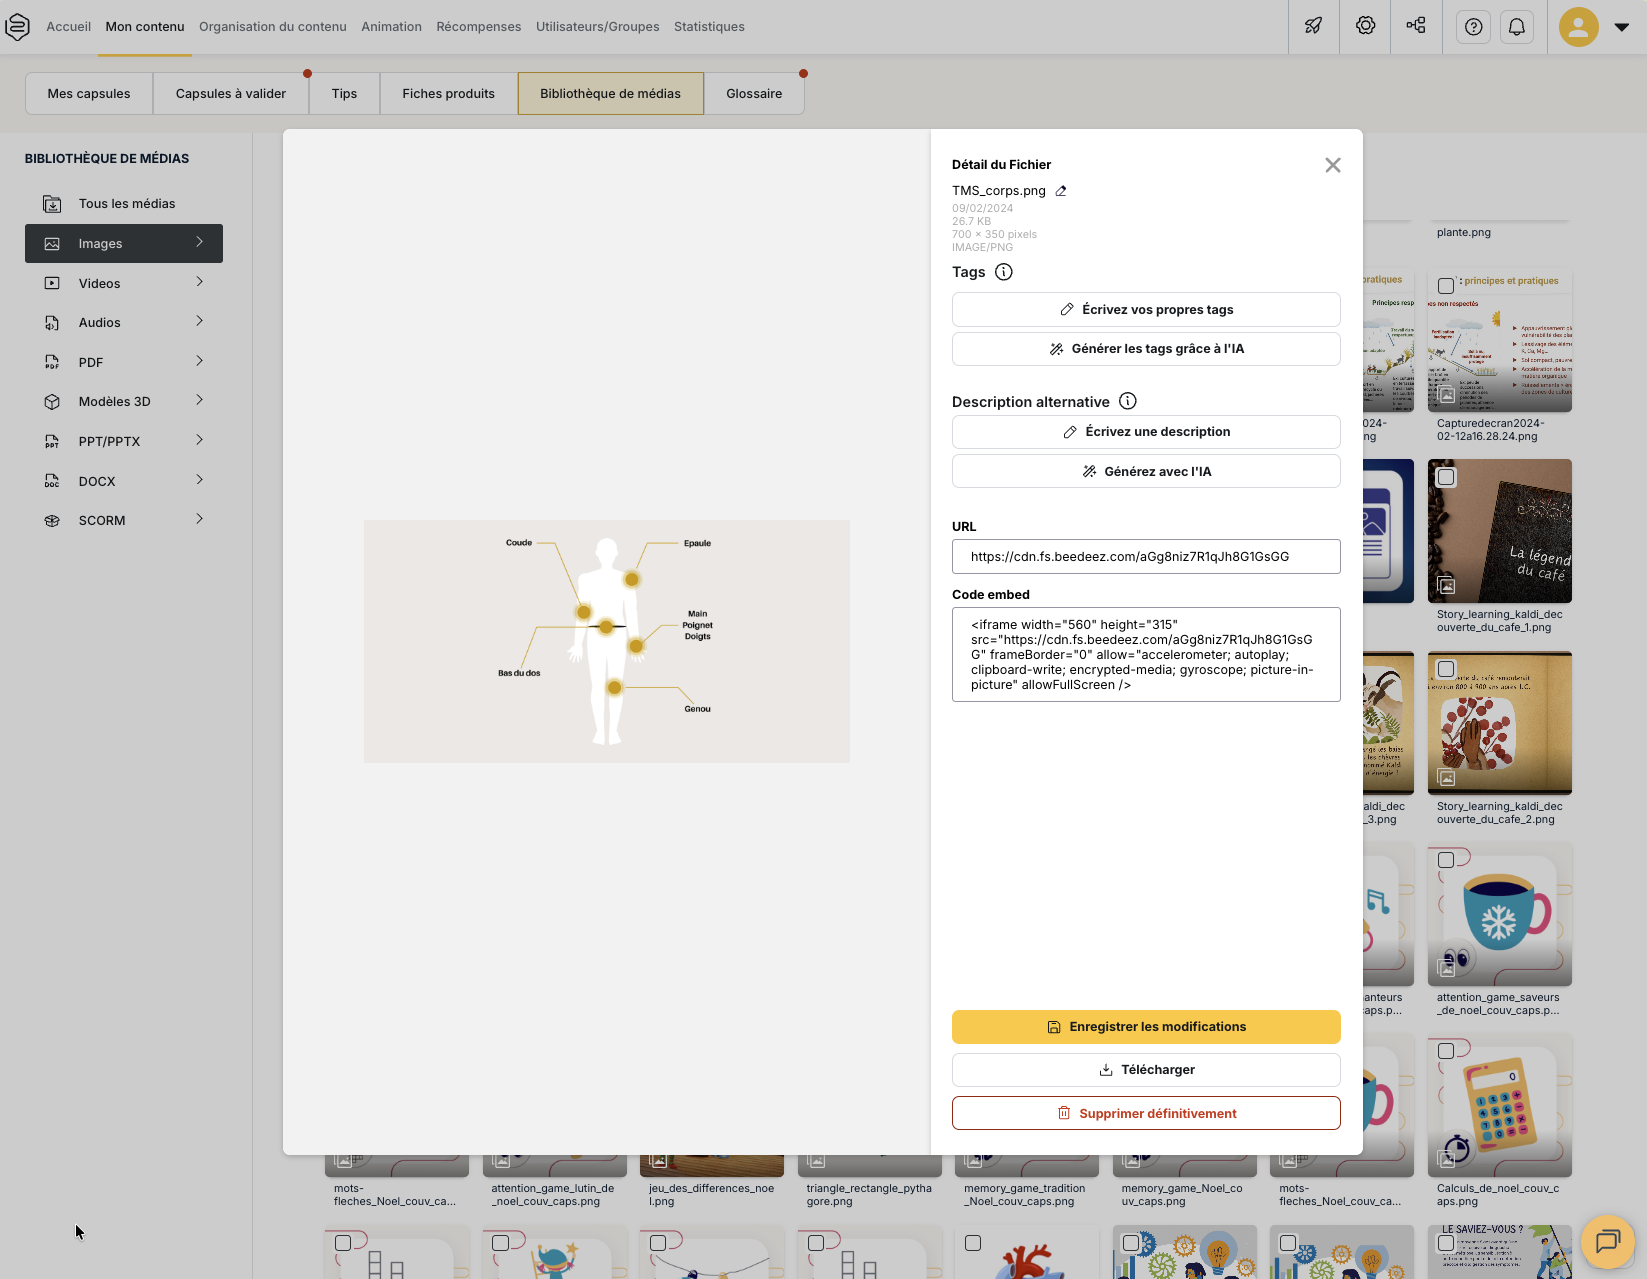Viewport: 1647px width, 1279px height.
Task: Click the Télécharger button
Action: pos(1146,1070)
